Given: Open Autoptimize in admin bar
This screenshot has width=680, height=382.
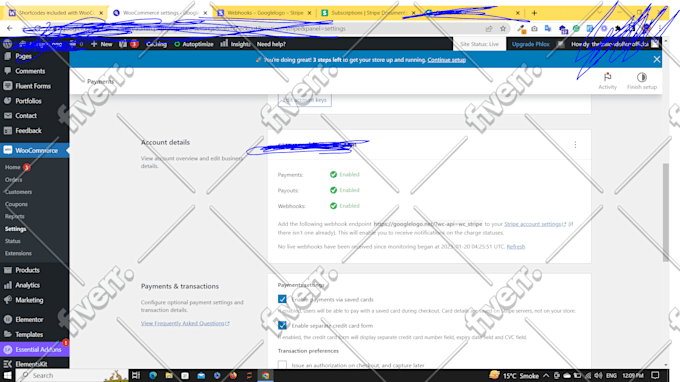Looking at the screenshot, I should click(x=194, y=44).
